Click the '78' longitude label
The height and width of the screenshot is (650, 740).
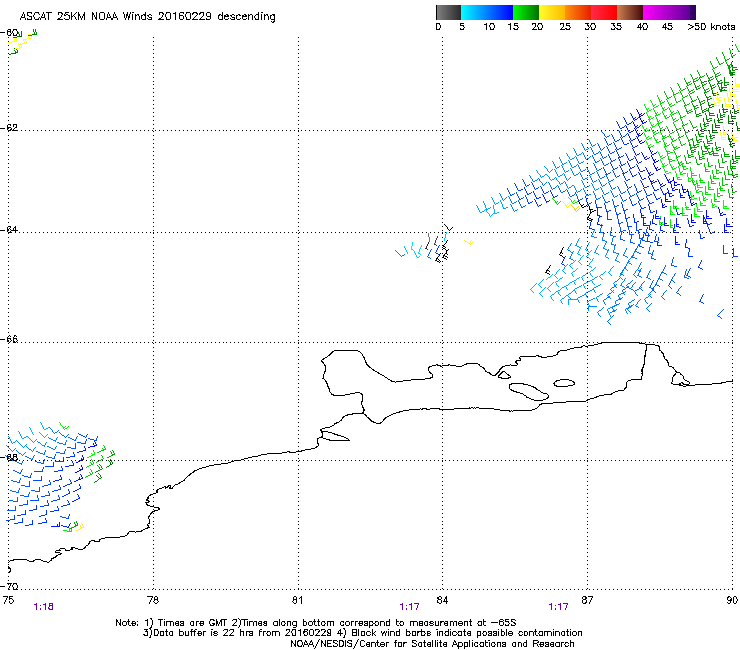(x=153, y=600)
